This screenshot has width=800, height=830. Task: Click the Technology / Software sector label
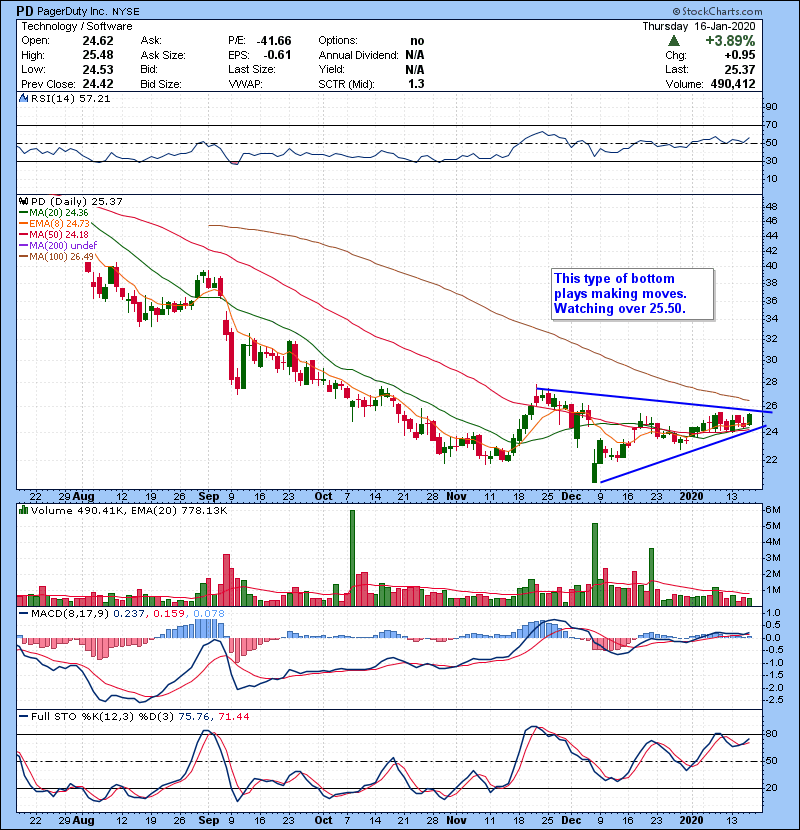tap(77, 26)
